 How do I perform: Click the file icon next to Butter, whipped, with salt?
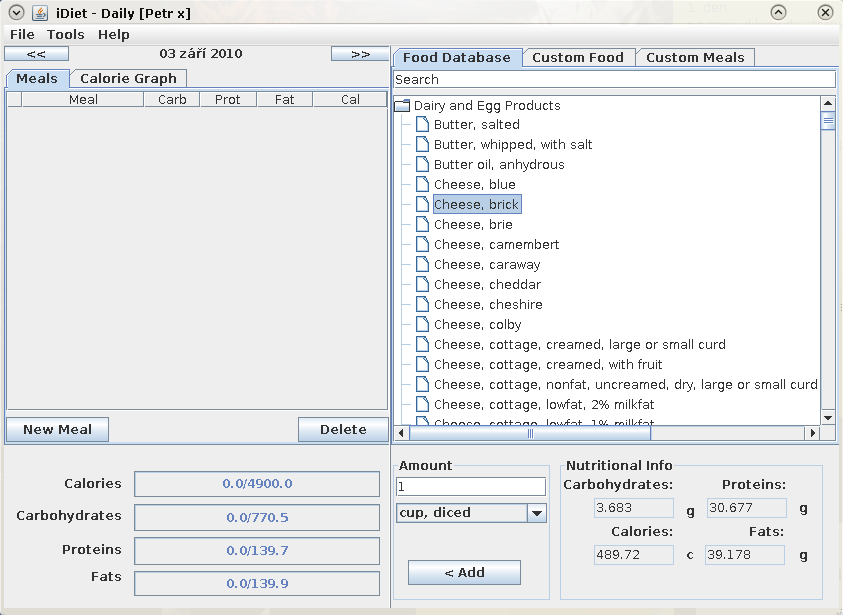(x=423, y=144)
